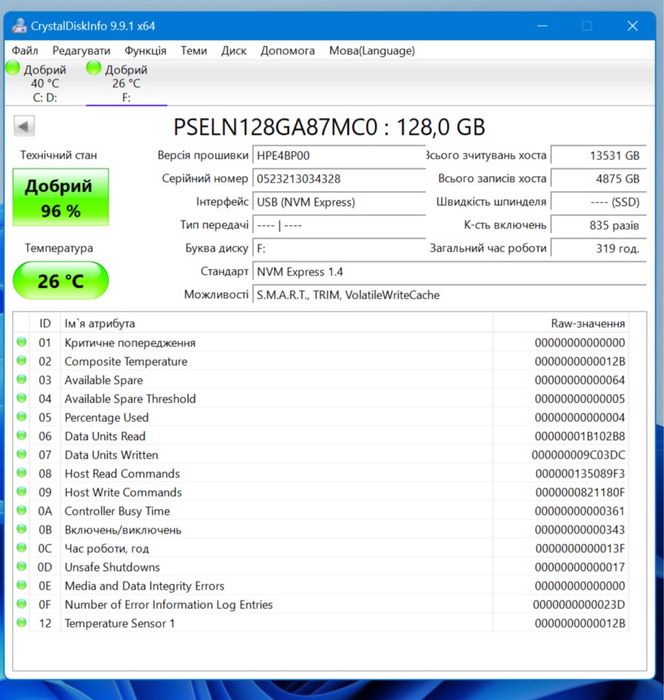The height and width of the screenshot is (700, 664).
Task: Select the Host Write Commands row
Action: (321, 492)
